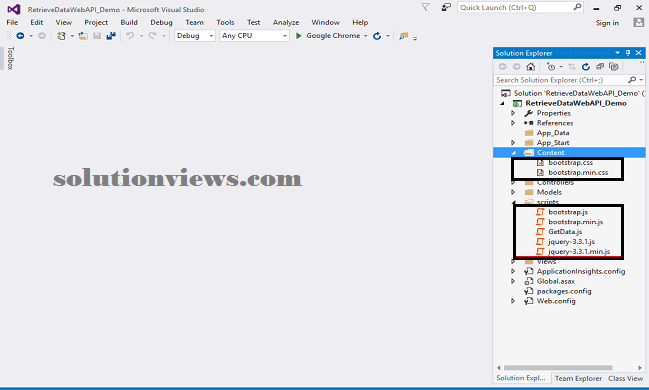The width and height of the screenshot is (649, 390).
Task: Click the Solution Explorer Back icon
Action: tap(502, 67)
